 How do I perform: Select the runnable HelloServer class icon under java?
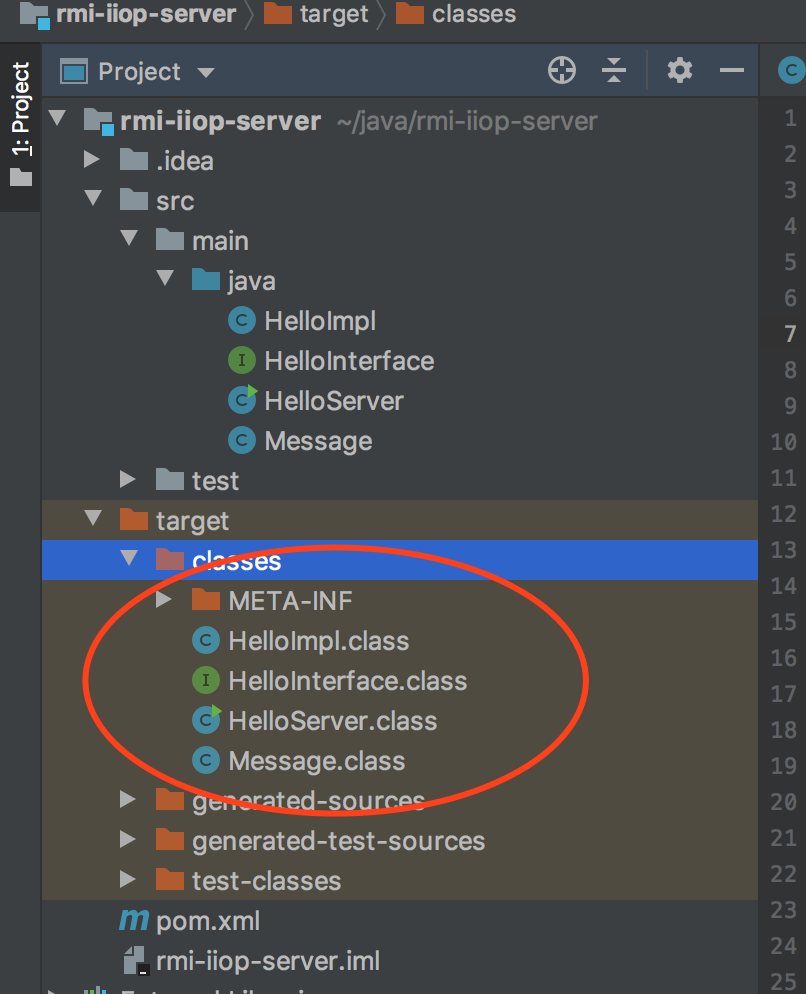(242, 400)
